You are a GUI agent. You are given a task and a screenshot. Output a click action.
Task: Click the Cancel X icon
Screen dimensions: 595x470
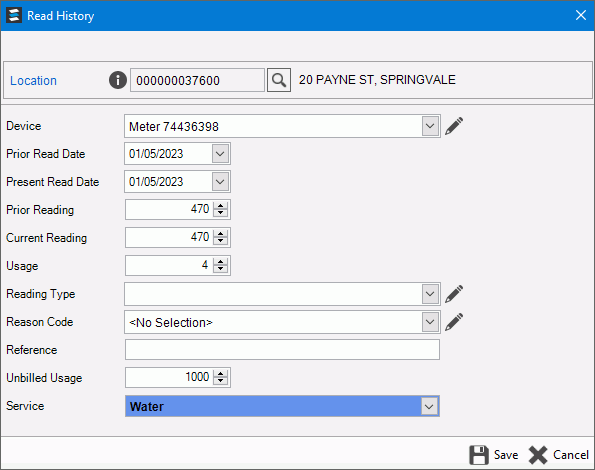pos(538,454)
